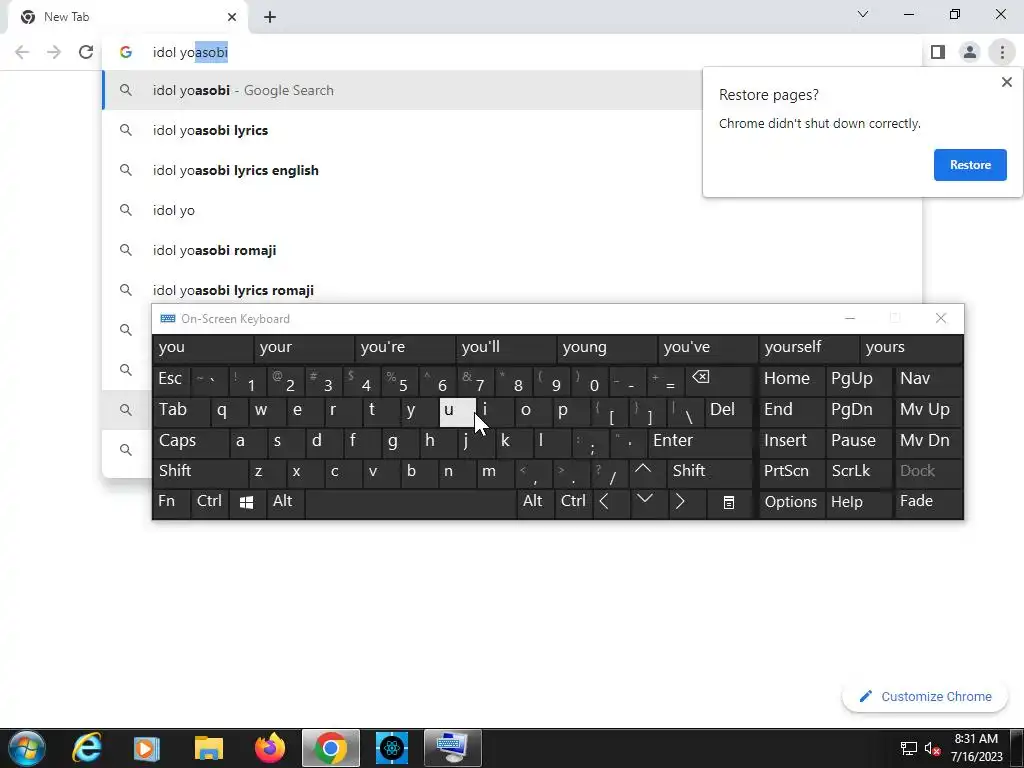Choose idol yoasobi - Google Search suggestion

click(x=402, y=90)
